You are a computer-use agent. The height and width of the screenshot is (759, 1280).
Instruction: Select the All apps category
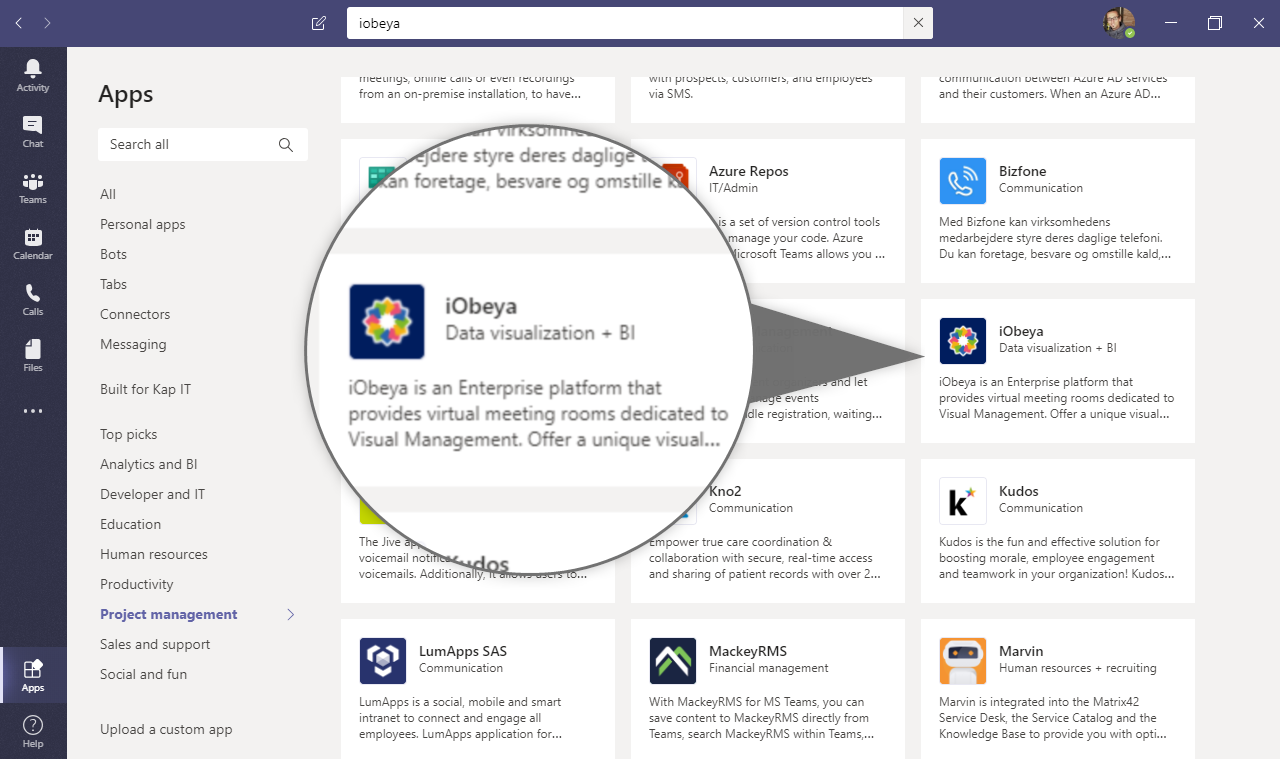pos(108,194)
